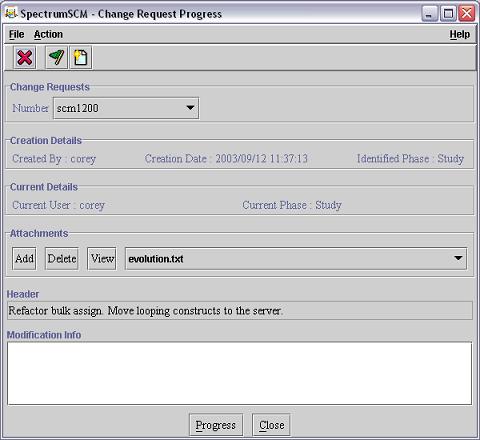Click the Header text field

pos(240,311)
